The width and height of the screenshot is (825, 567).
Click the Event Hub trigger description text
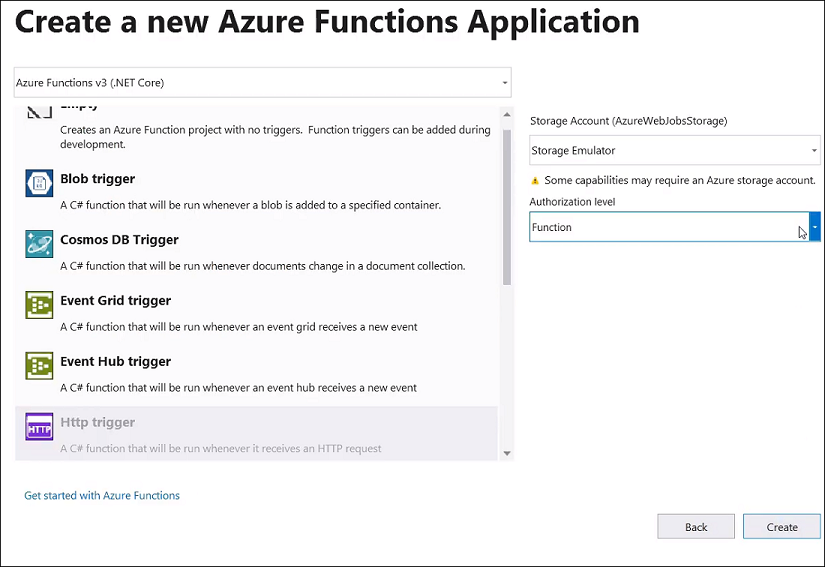(x=238, y=388)
